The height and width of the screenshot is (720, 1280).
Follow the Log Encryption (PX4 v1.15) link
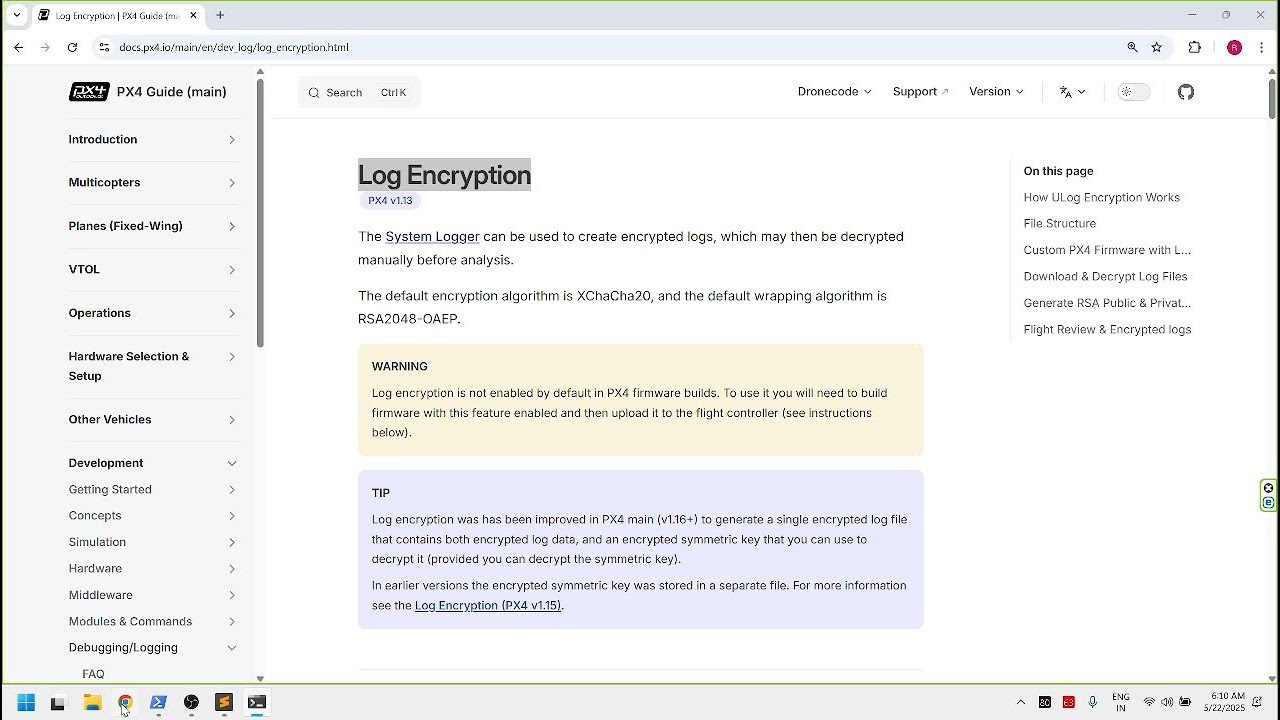coord(488,606)
